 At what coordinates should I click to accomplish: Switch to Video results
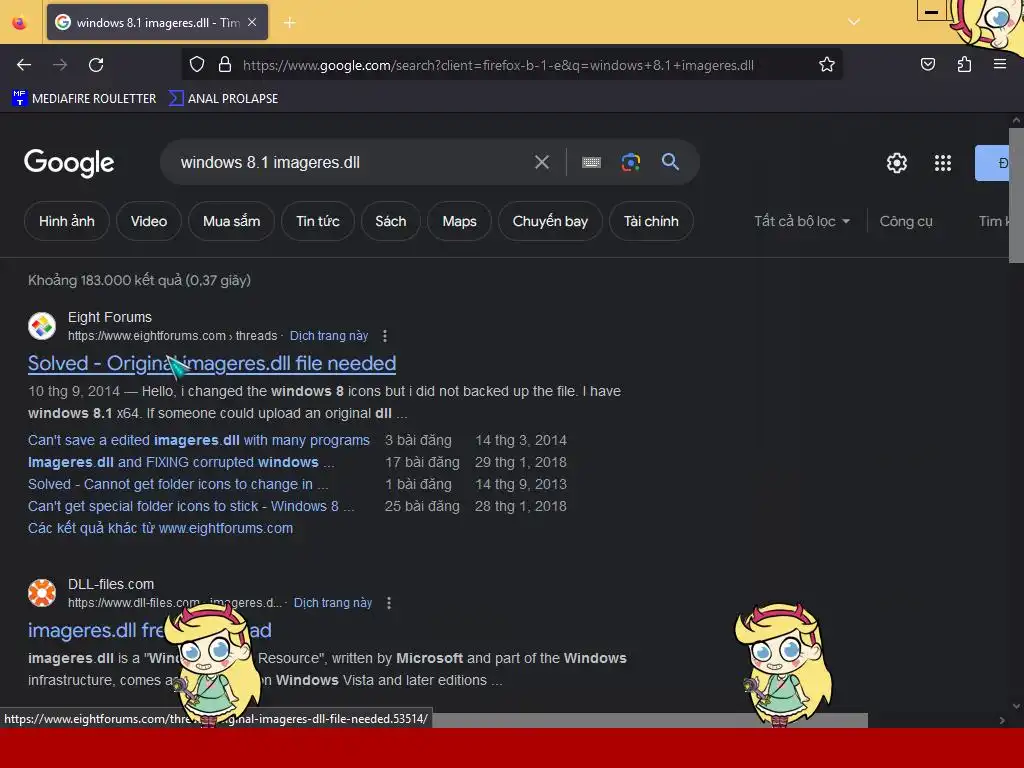149,221
